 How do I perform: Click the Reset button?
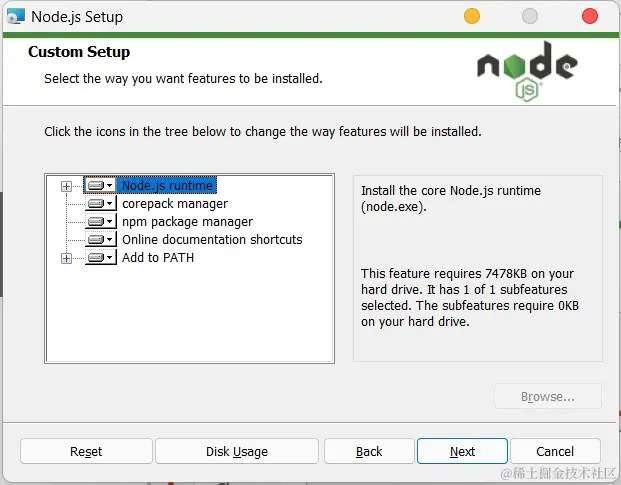86,451
